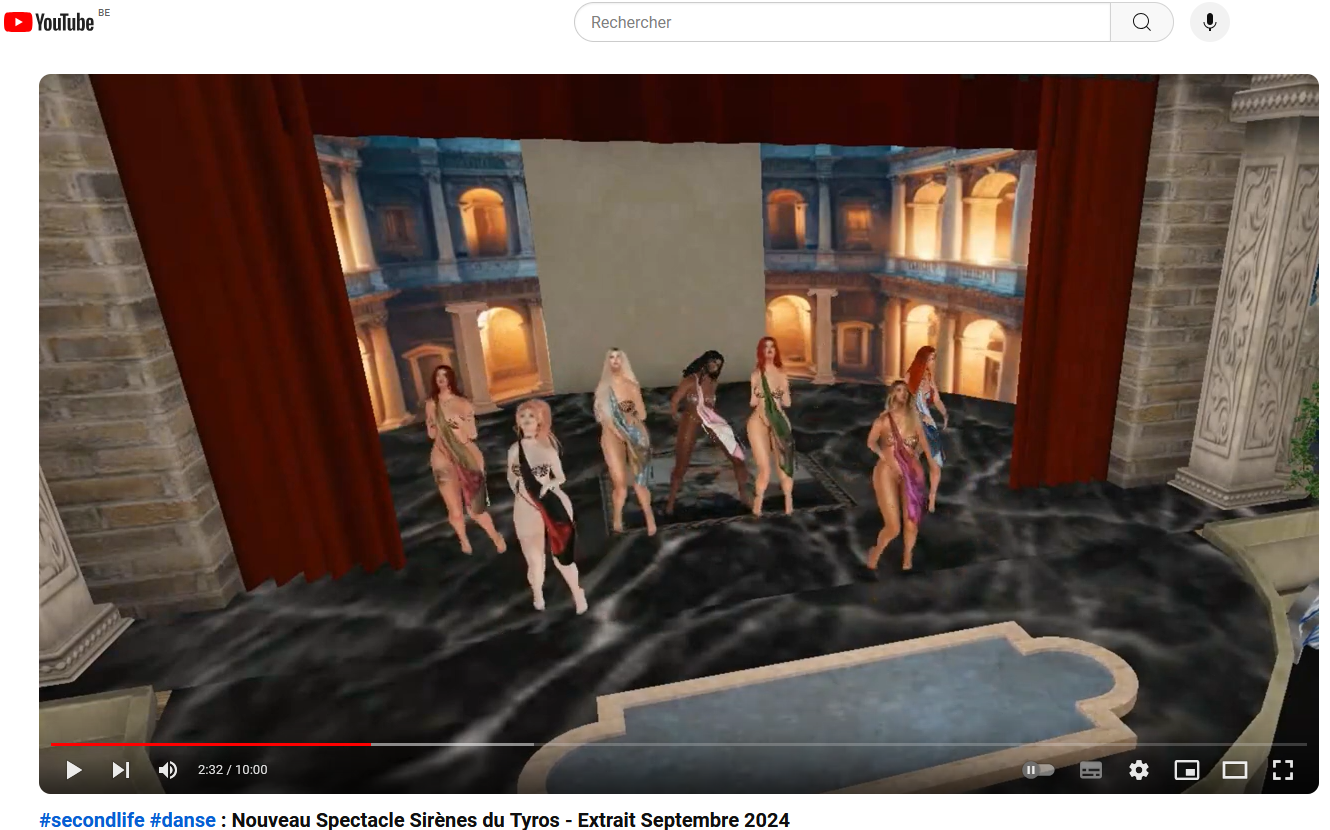Open the #danse hashtag link

pos(183,820)
